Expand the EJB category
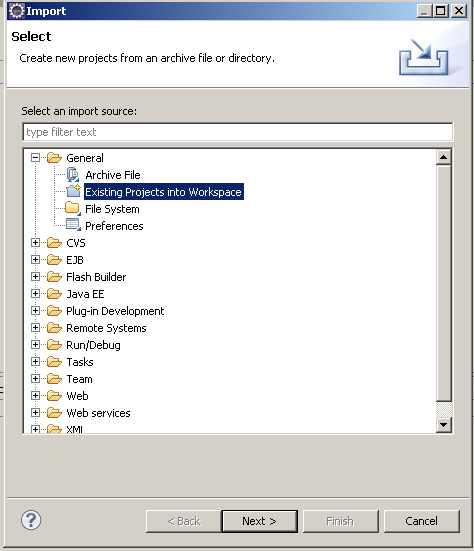474x551 pixels. [x=35, y=259]
